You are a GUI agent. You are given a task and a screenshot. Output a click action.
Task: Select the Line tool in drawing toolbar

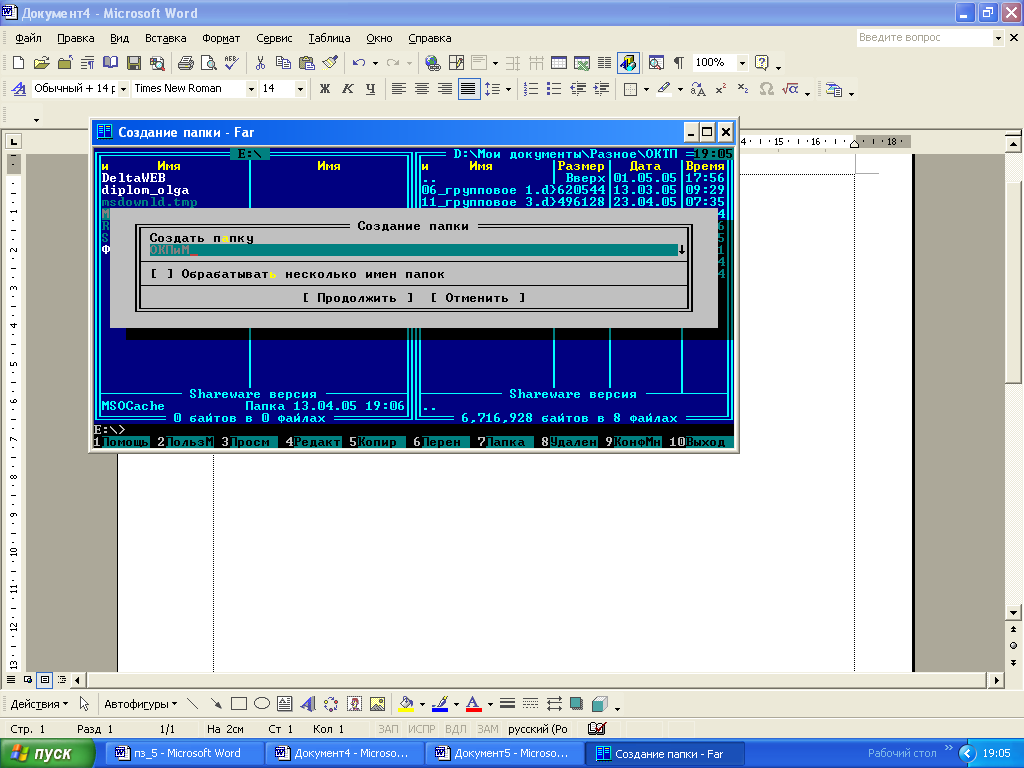(x=192, y=704)
